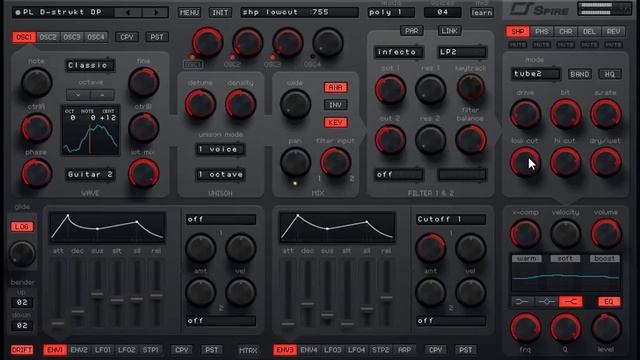Click the cut 1 filter knob
Viewport: 640px width, 360px height.
tap(390, 89)
